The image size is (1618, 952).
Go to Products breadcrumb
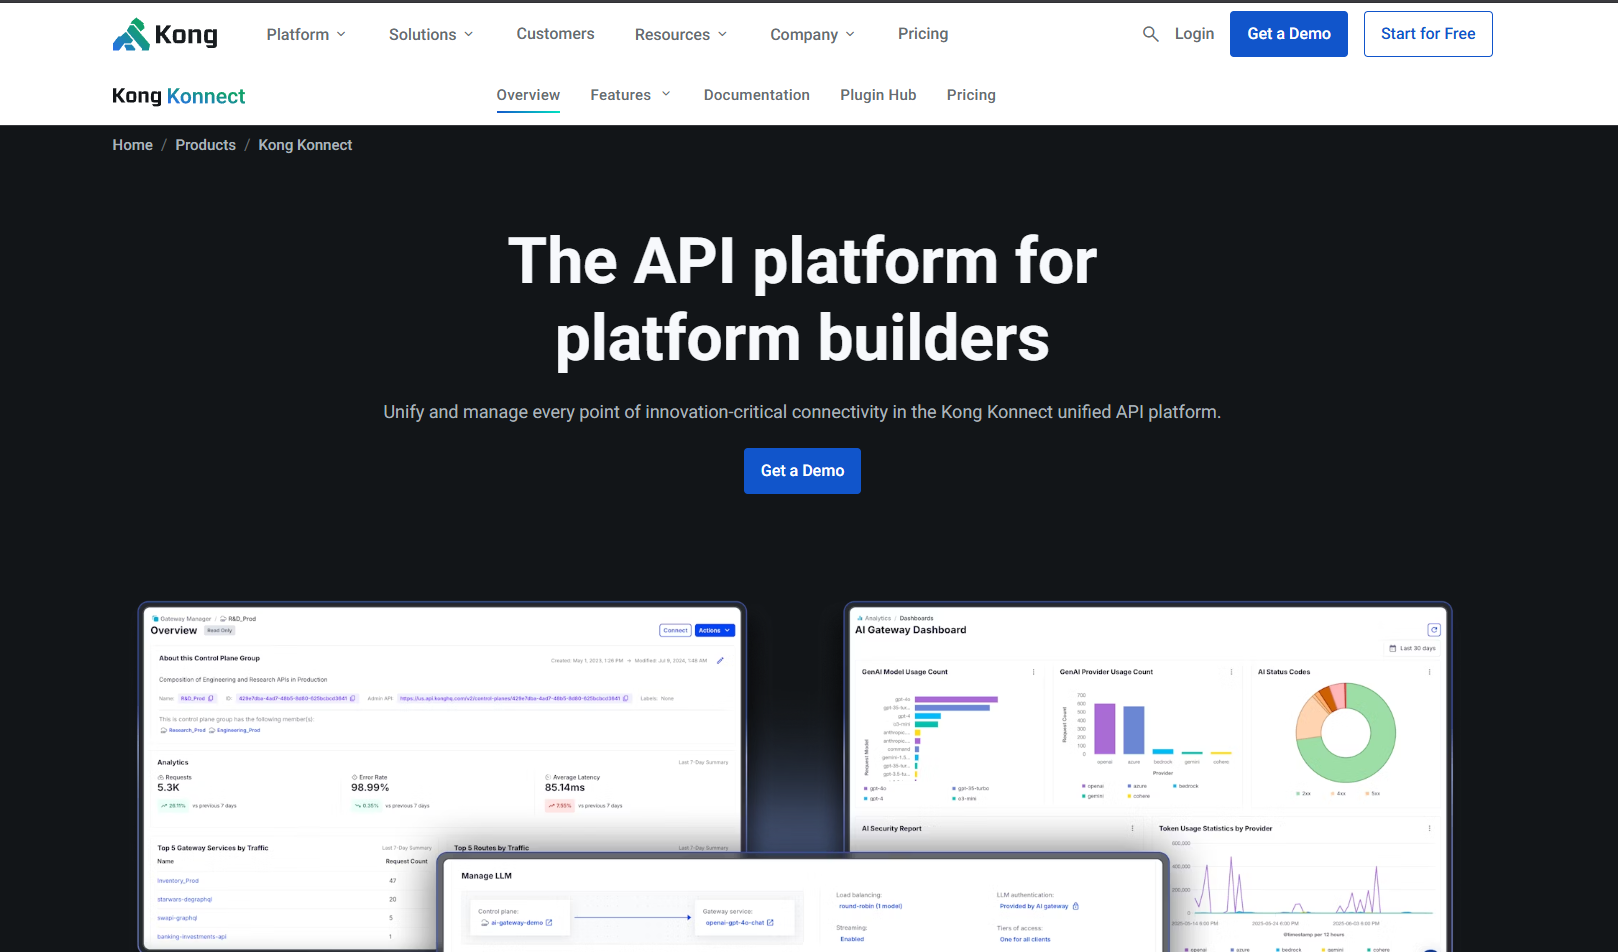[206, 145]
